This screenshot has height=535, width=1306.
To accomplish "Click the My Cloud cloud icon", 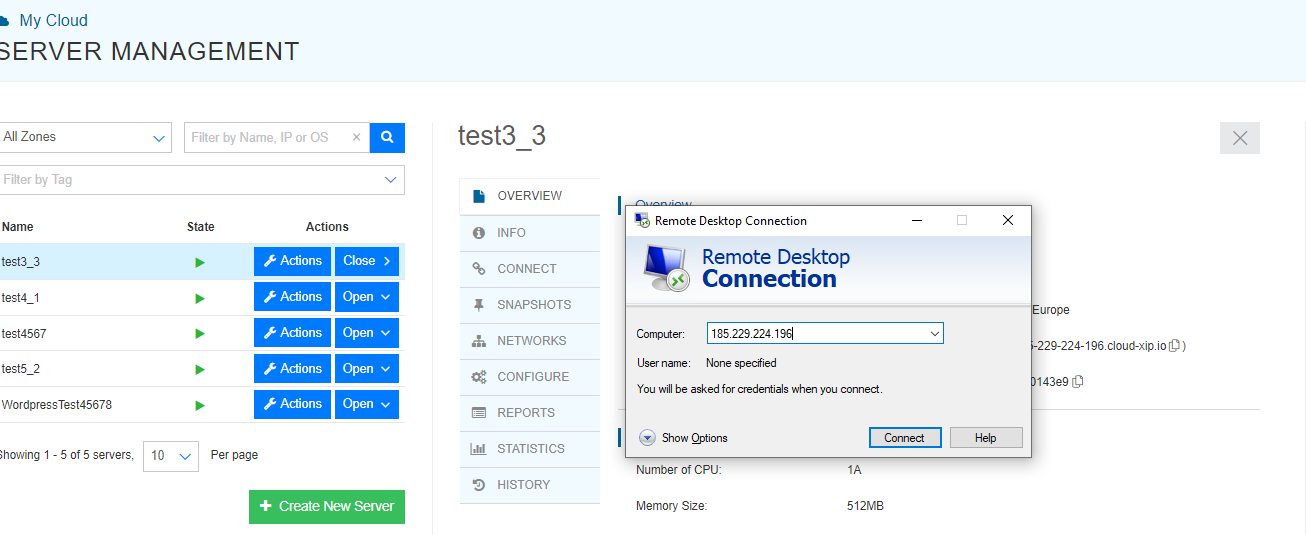I will click(4, 21).
